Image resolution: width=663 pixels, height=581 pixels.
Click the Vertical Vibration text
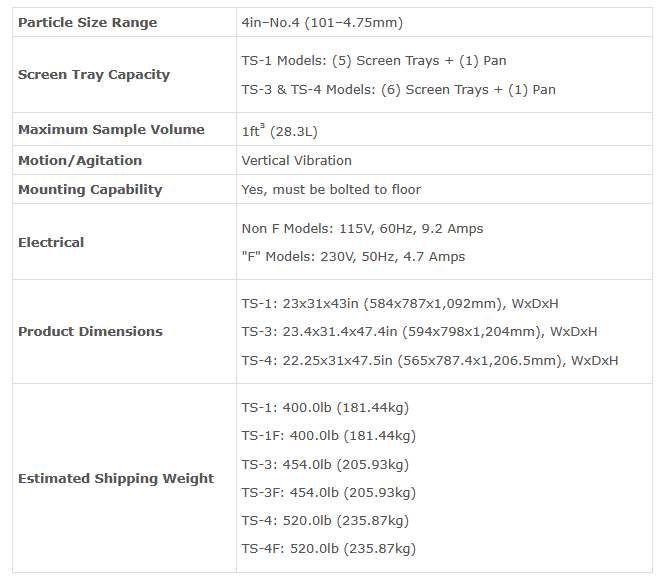coord(296,160)
